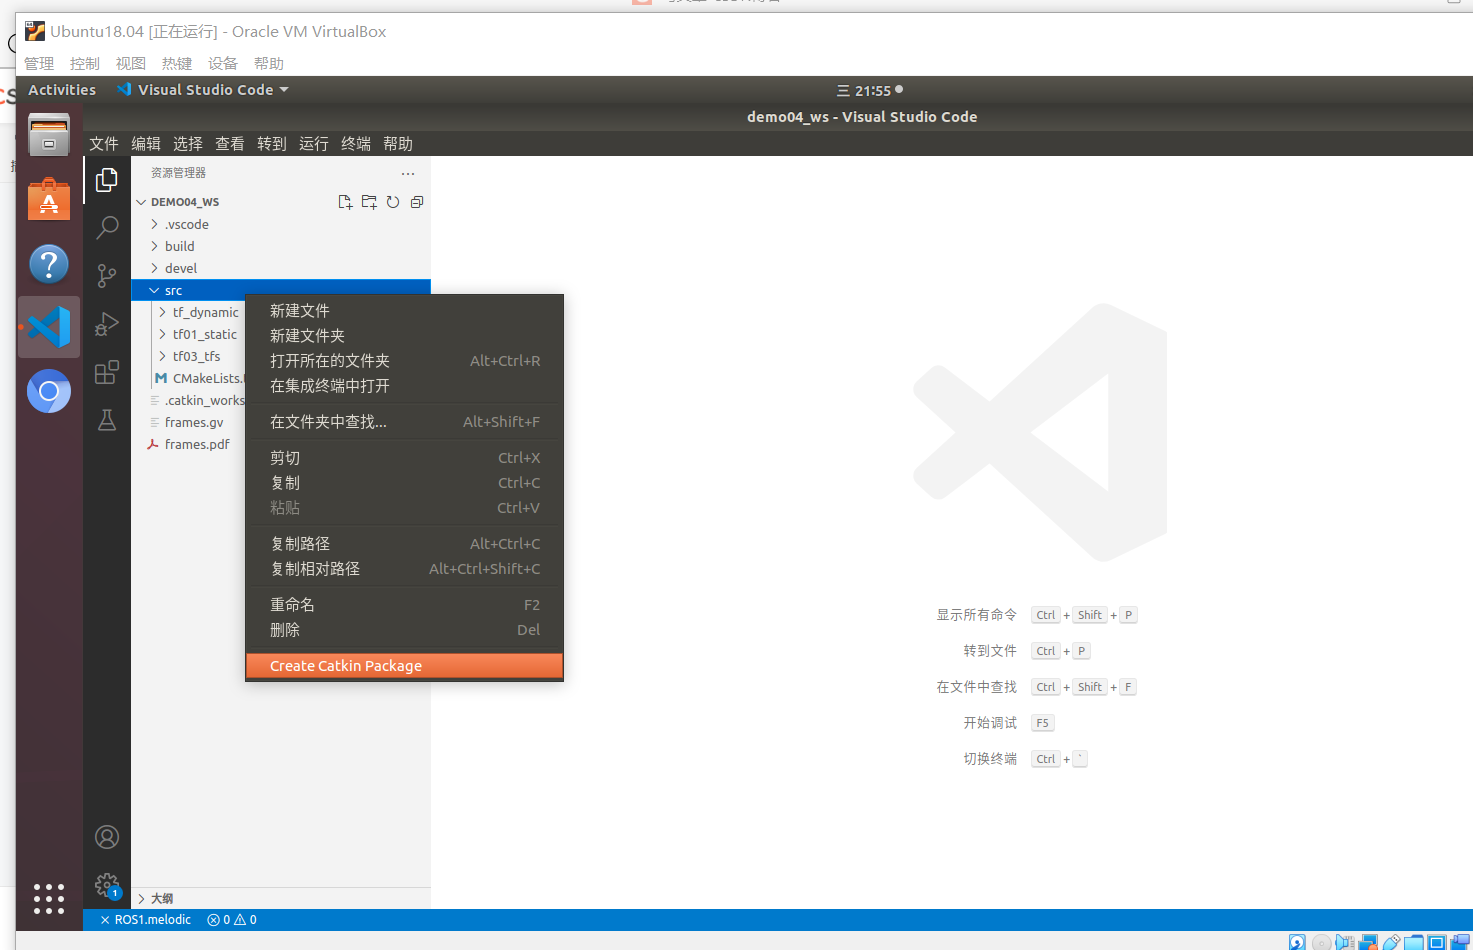The height and width of the screenshot is (950, 1473).
Task: Select 重命名 in context menu
Action: pos(404,605)
